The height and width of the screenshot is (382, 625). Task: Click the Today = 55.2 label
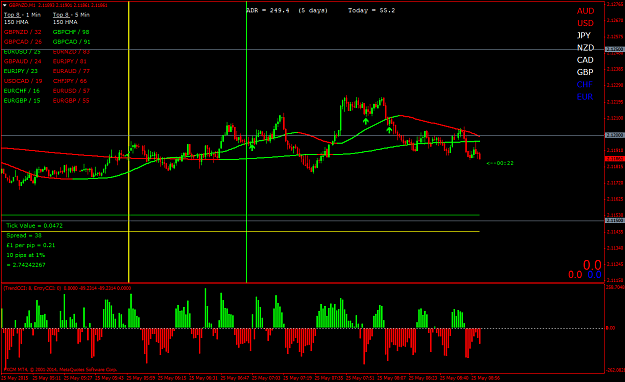[371, 10]
